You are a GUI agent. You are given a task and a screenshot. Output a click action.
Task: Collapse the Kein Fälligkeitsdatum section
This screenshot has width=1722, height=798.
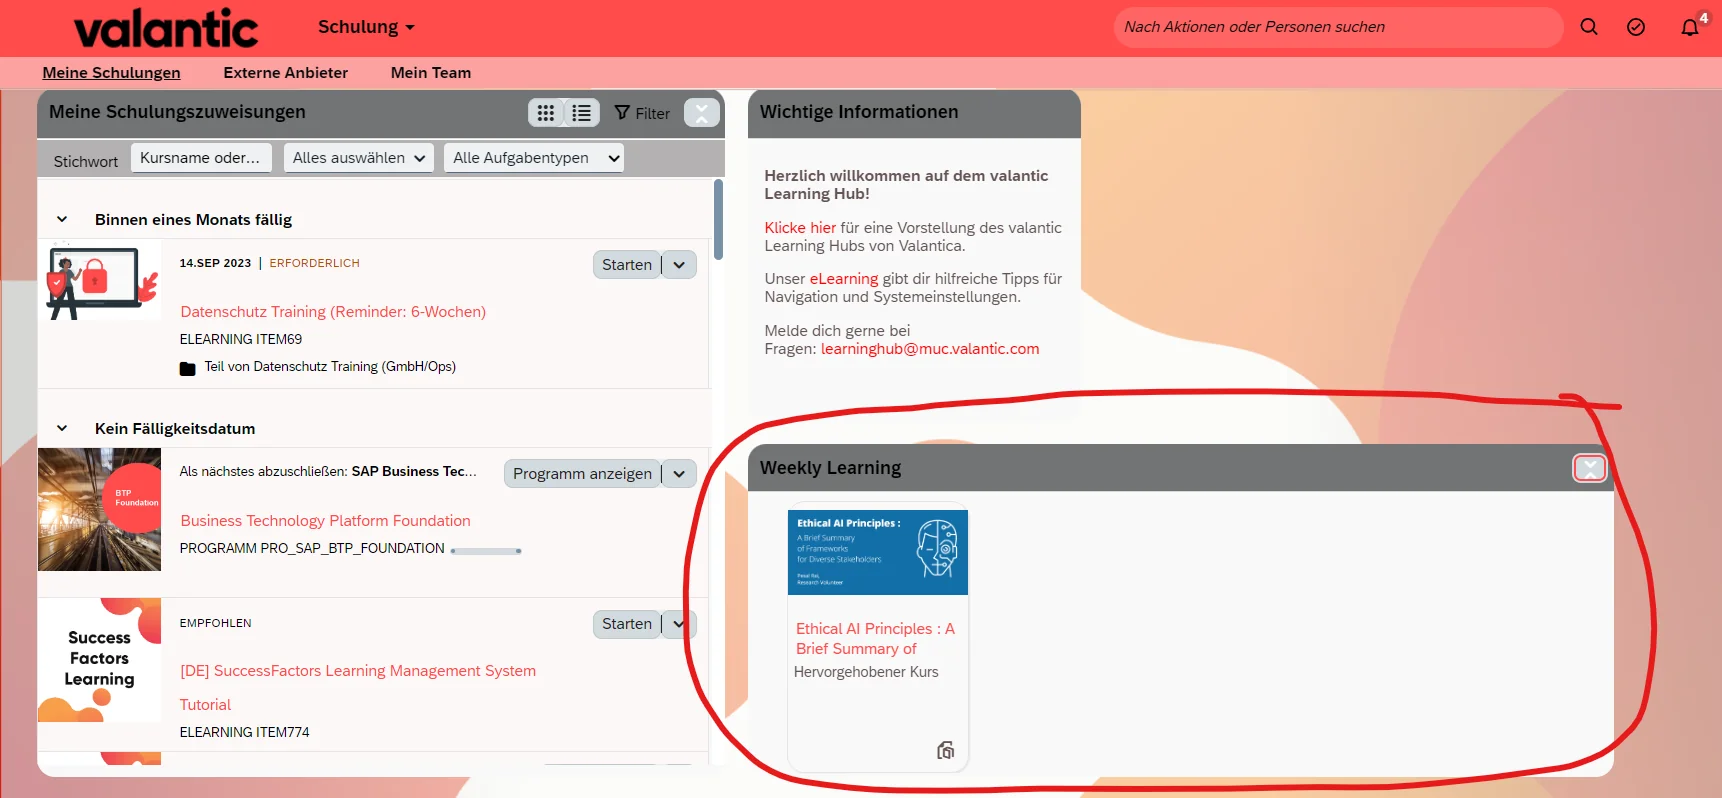tap(62, 428)
